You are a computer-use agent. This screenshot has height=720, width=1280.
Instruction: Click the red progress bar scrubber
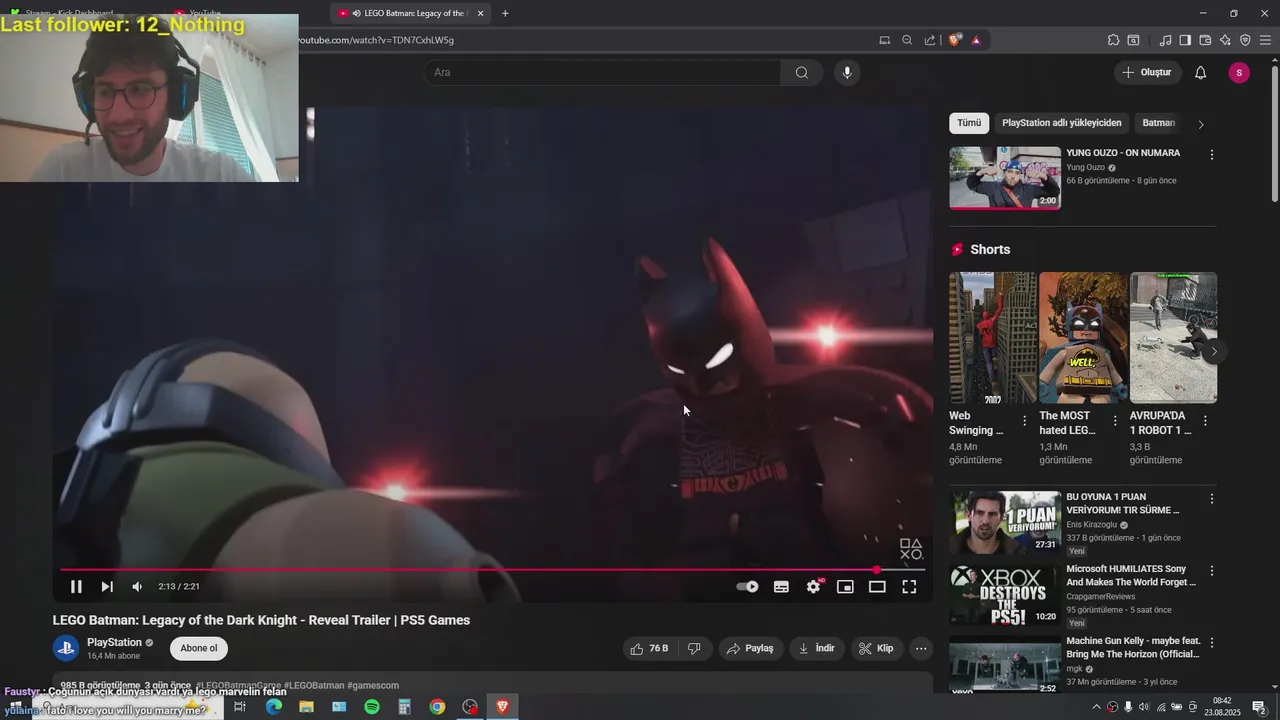click(877, 570)
